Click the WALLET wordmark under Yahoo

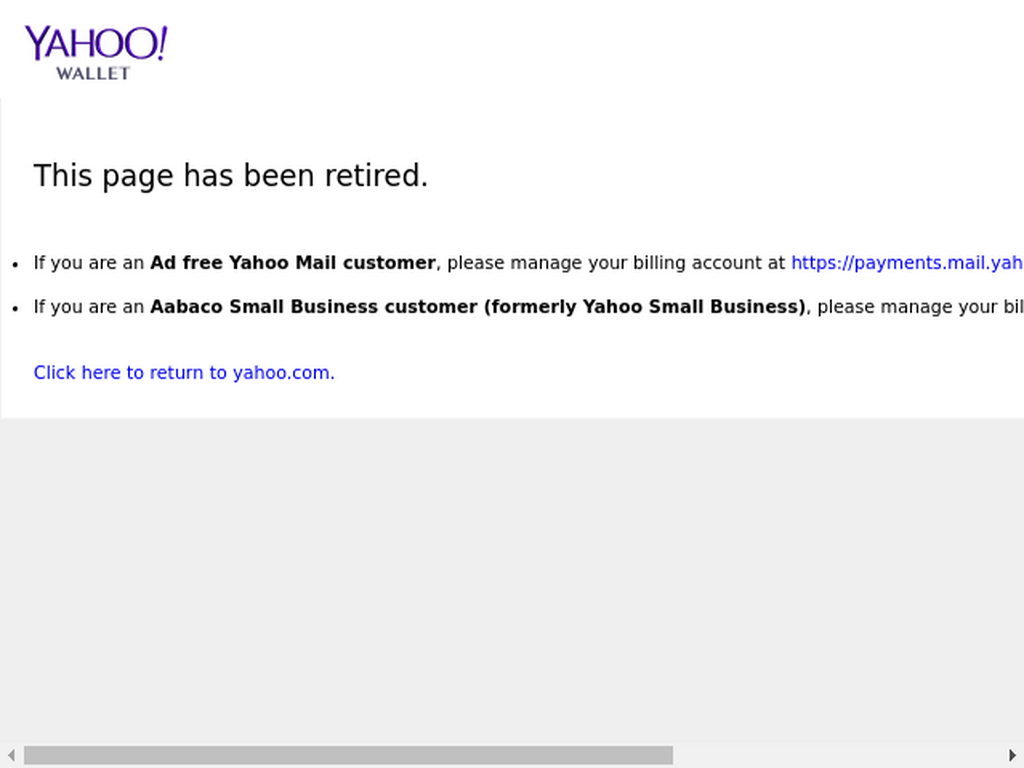93,73
